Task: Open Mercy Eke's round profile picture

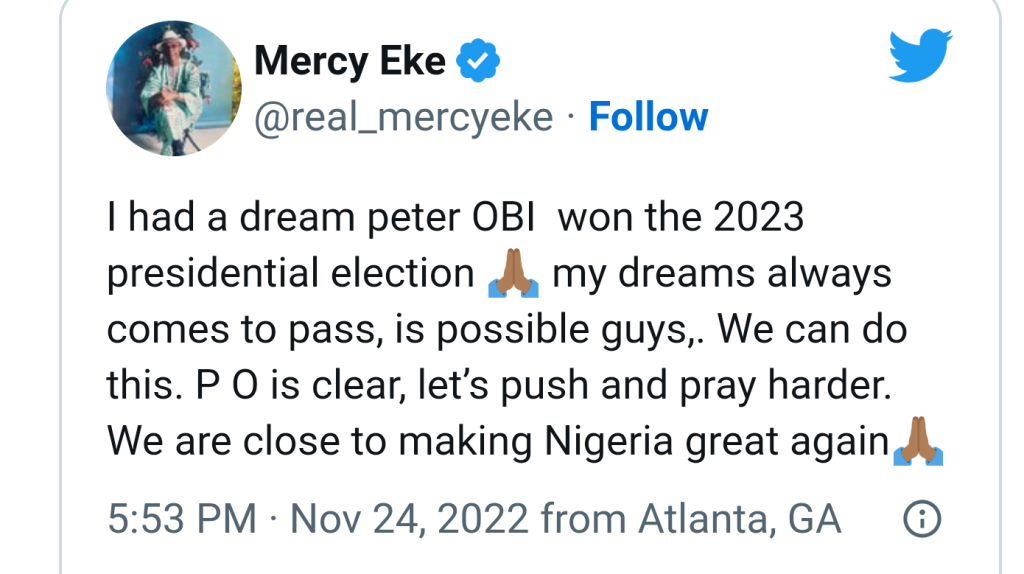Action: pyautogui.click(x=174, y=88)
